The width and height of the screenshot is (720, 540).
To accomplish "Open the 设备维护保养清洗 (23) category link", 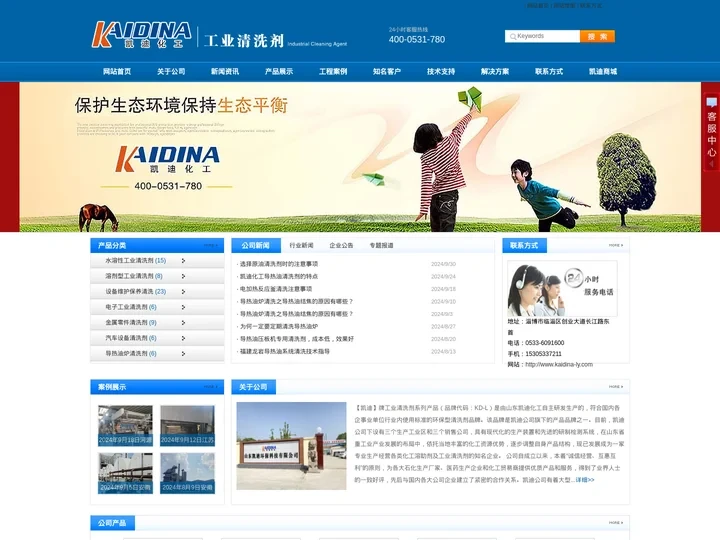I will click(x=135, y=292).
